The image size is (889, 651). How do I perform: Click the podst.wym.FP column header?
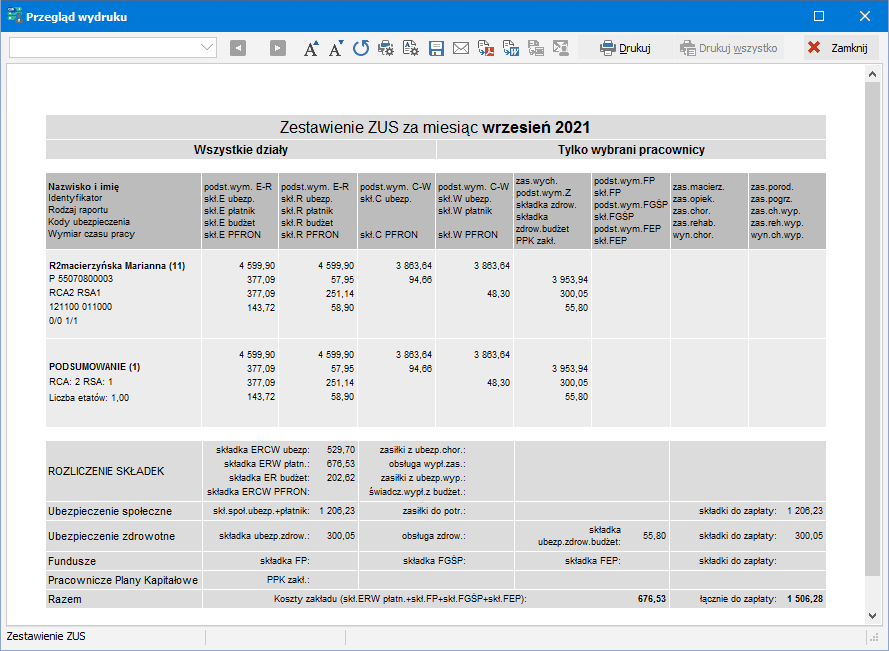coord(624,181)
